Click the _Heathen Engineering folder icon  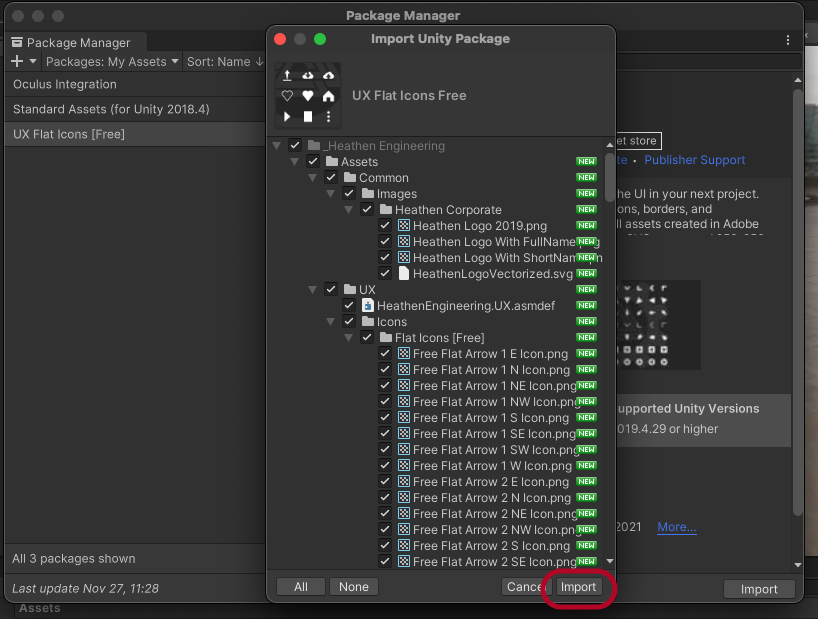click(314, 145)
